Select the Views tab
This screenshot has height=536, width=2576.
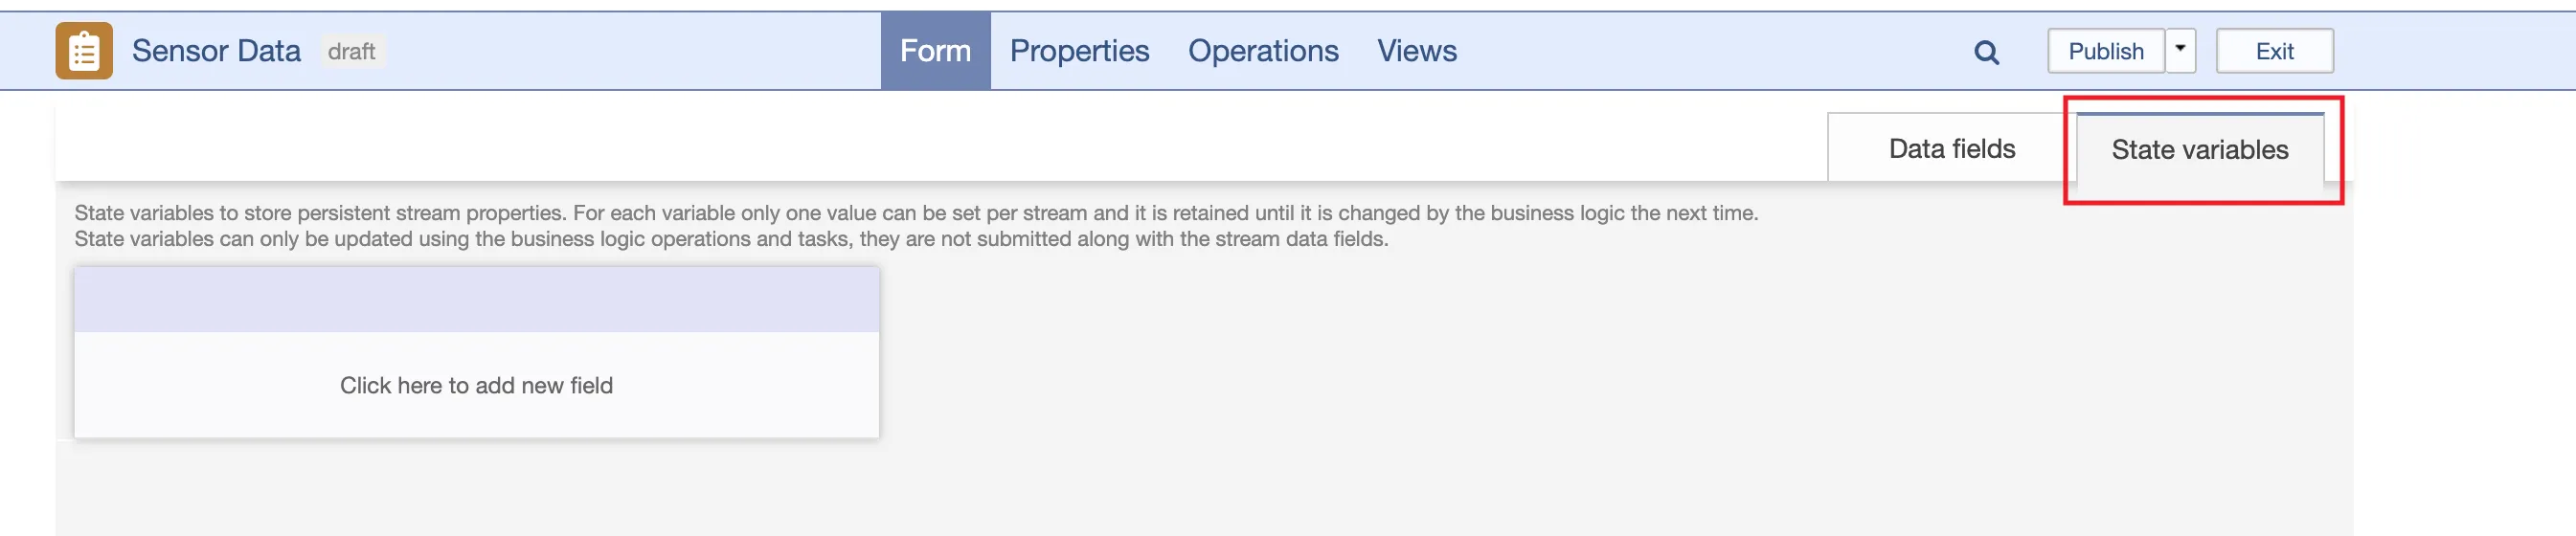(1416, 51)
